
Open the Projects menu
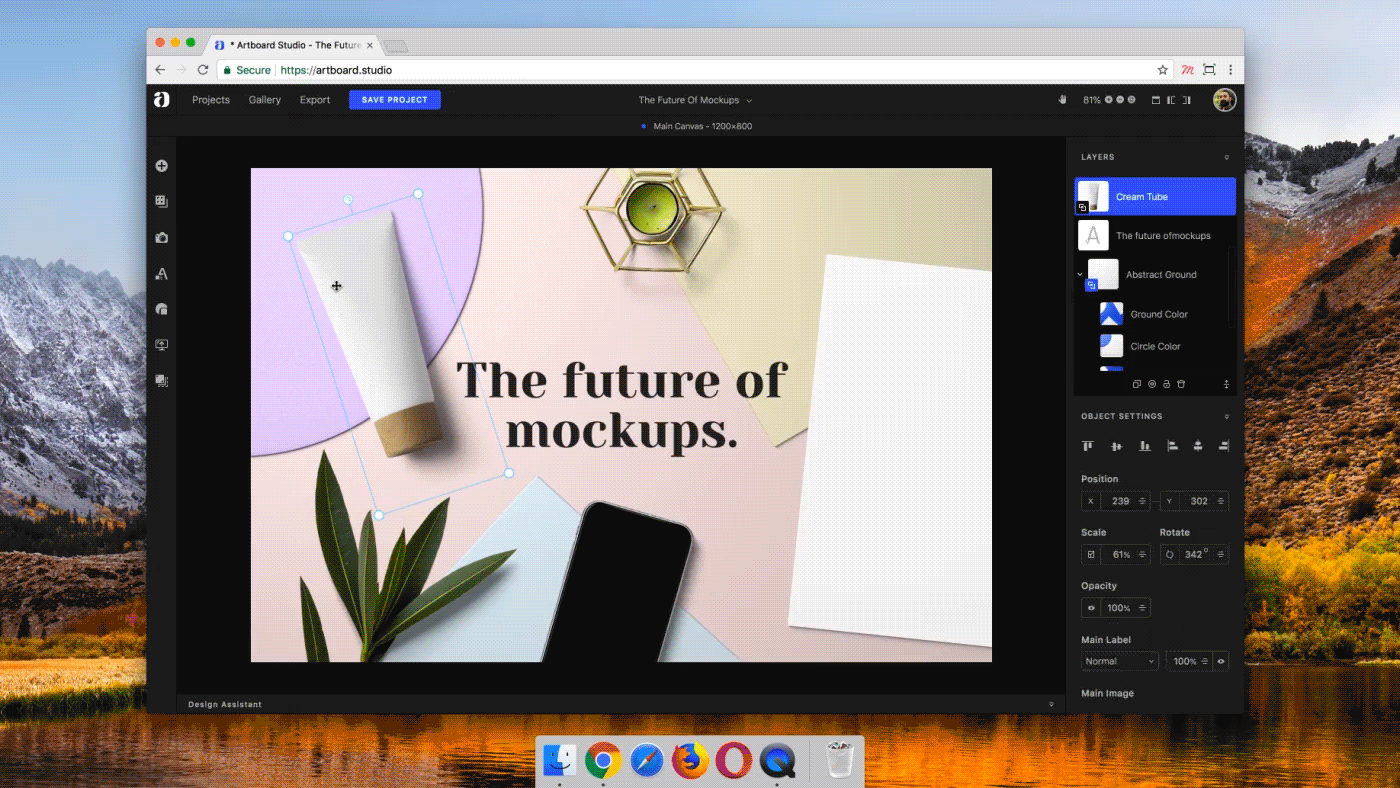coord(211,100)
